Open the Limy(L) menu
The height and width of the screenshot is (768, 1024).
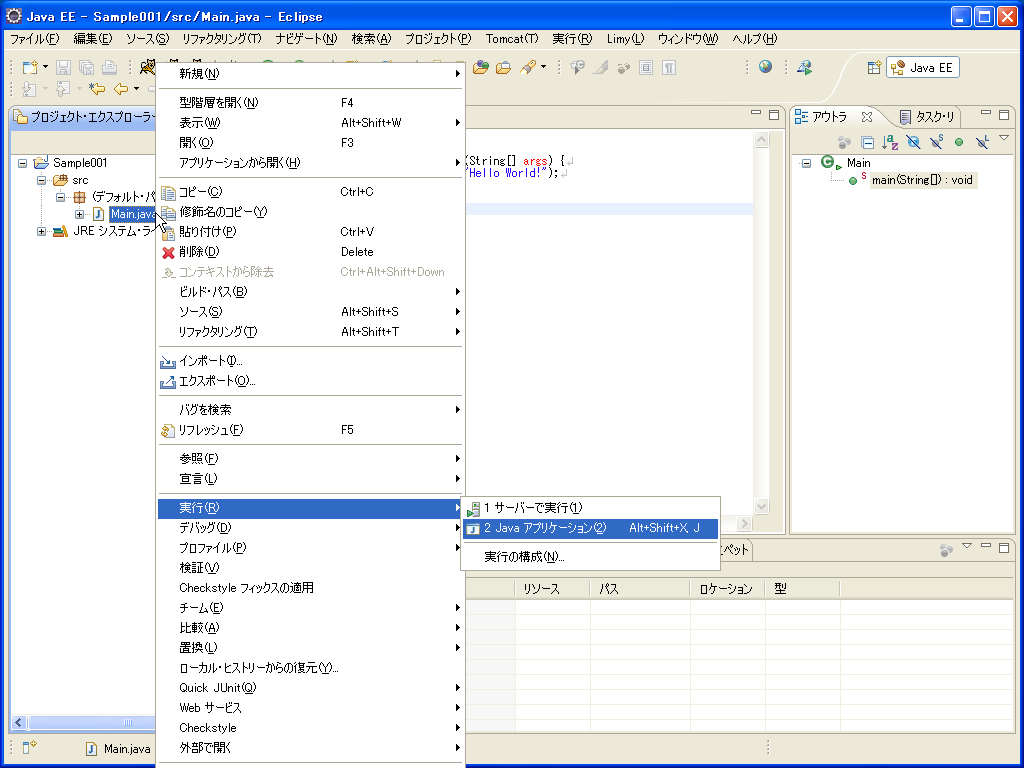click(x=625, y=39)
